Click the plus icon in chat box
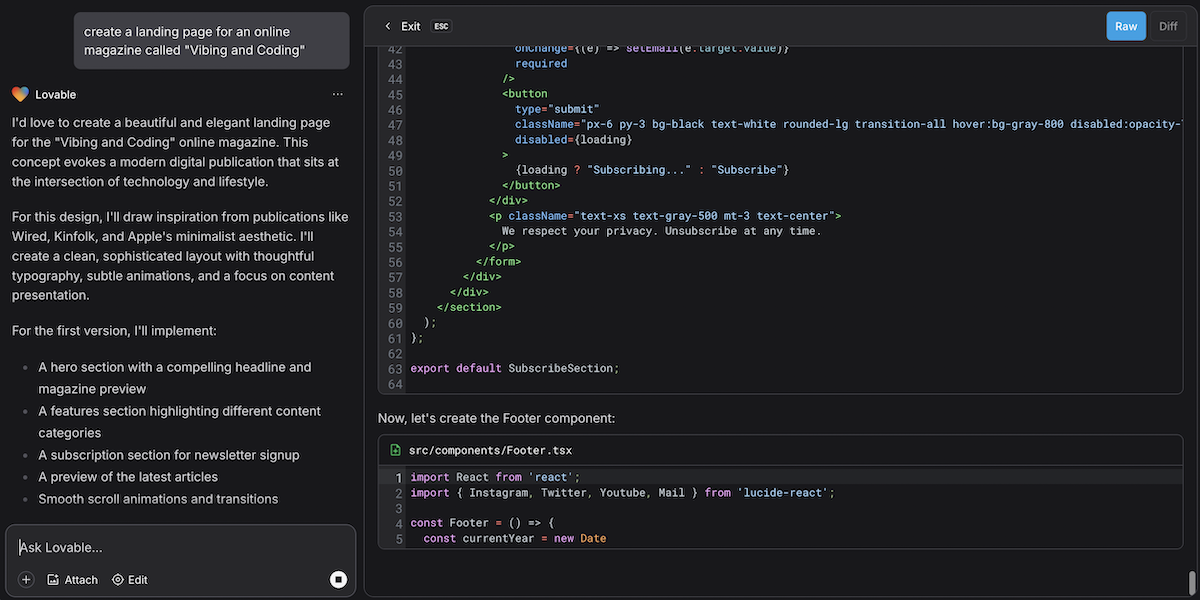Image resolution: width=1200 pixels, height=600 pixels. [x=26, y=580]
